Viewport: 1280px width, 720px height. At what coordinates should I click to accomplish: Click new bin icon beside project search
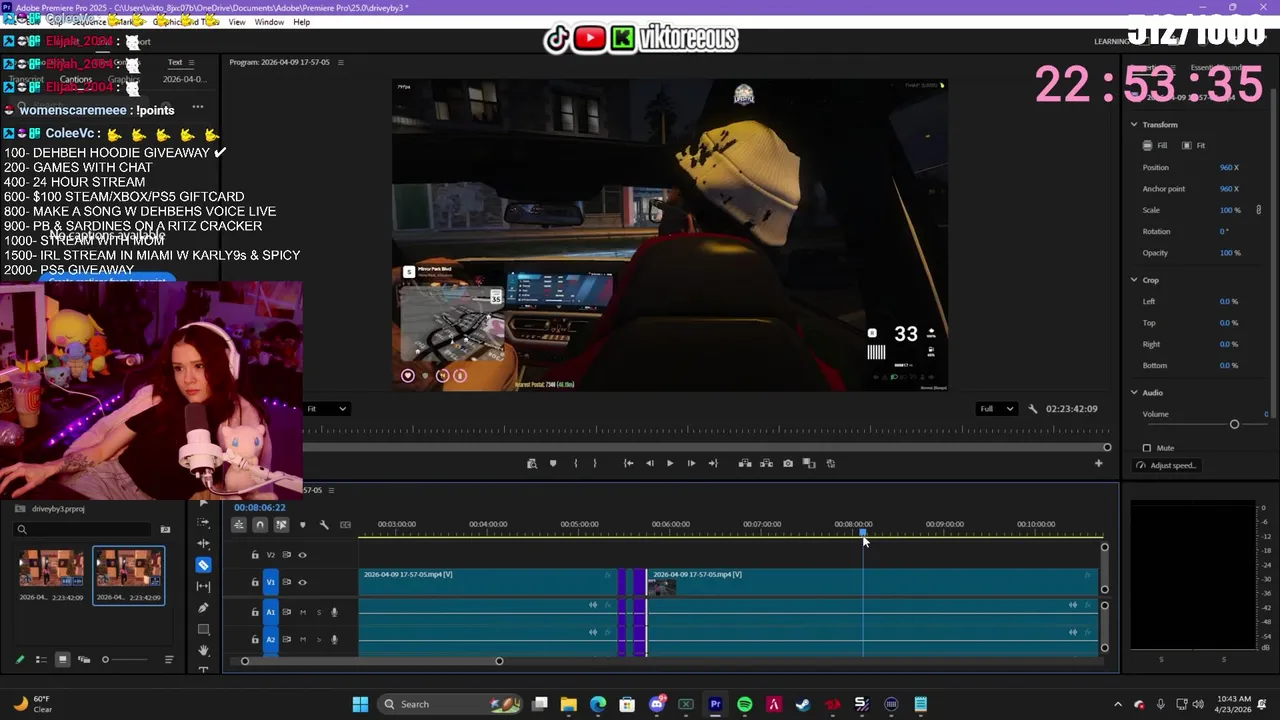tap(165, 530)
